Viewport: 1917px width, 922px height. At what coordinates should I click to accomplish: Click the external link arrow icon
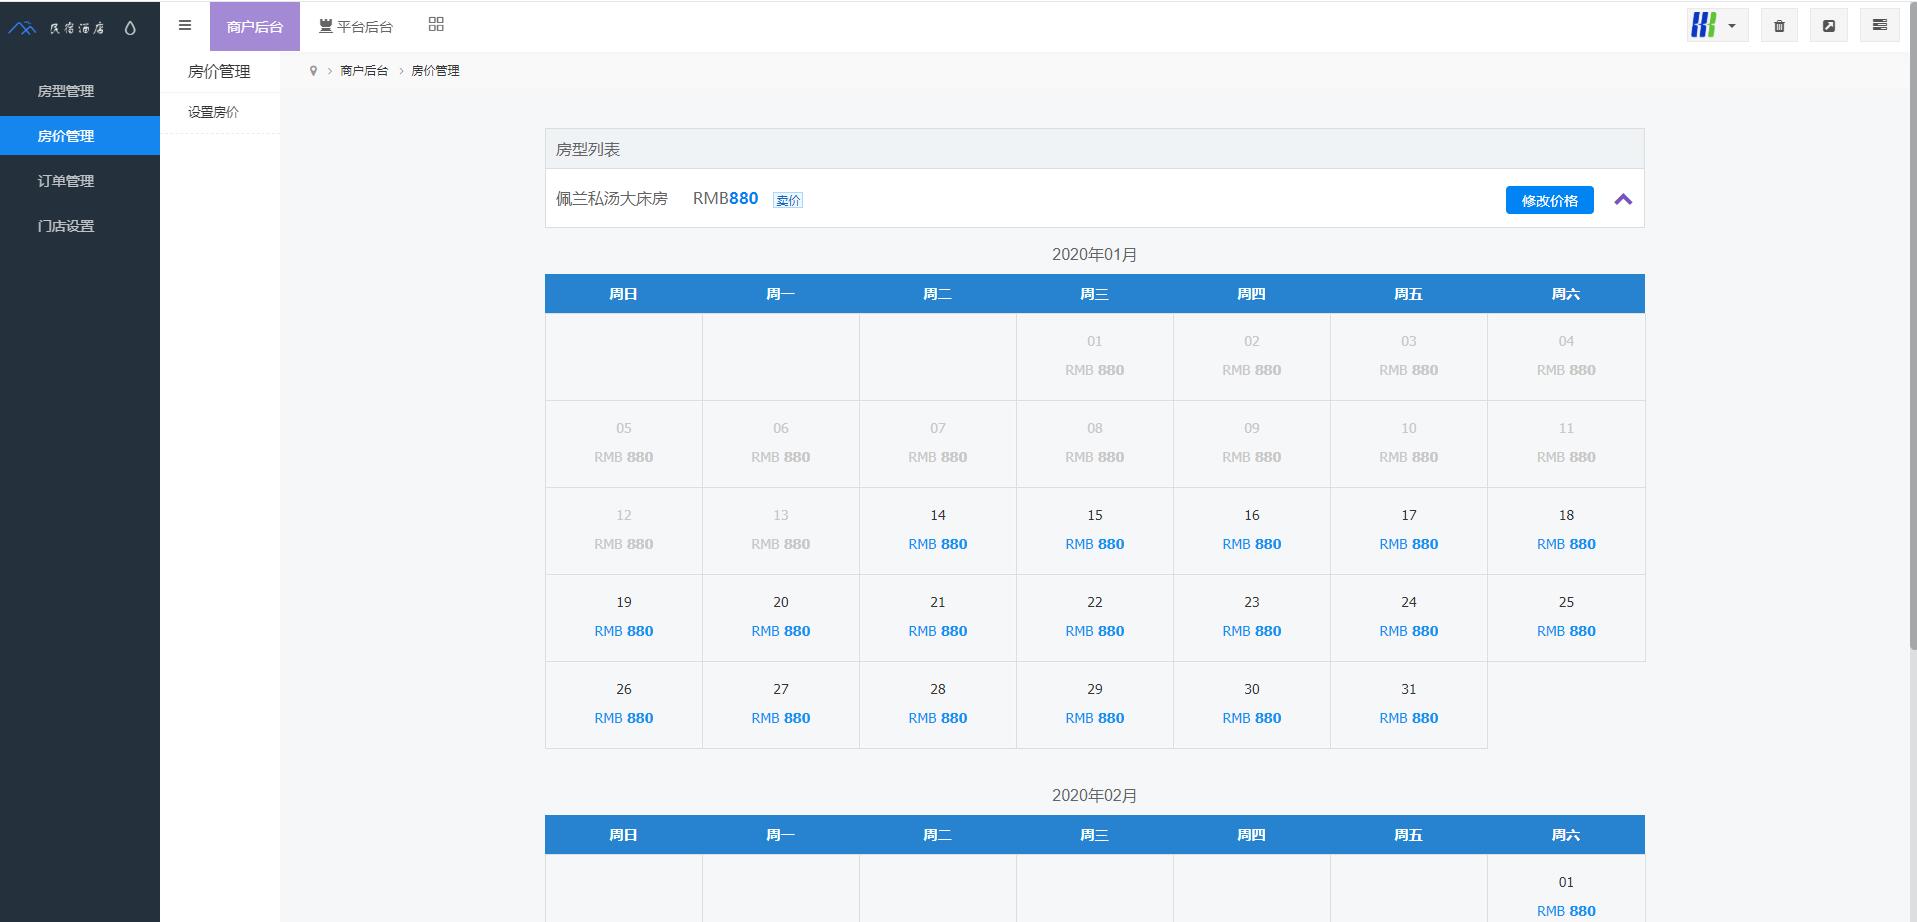pyautogui.click(x=1829, y=26)
